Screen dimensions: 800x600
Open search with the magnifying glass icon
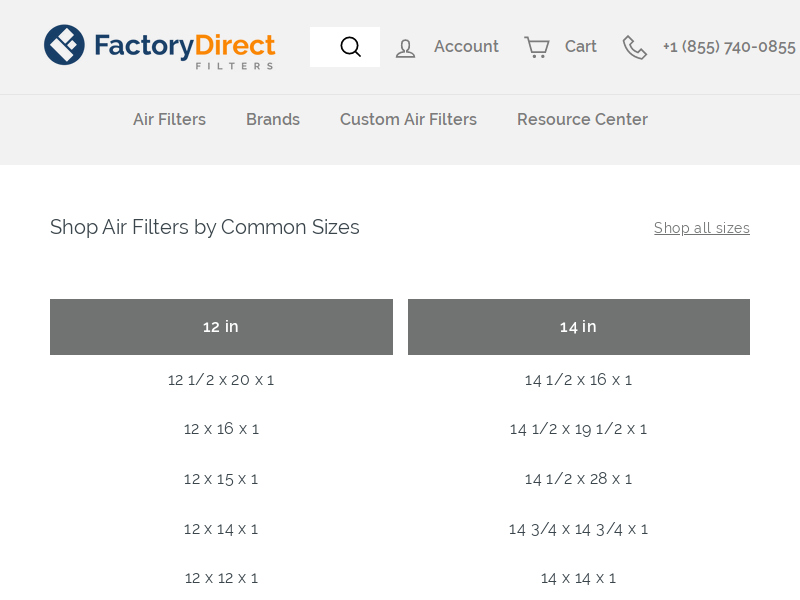pos(351,46)
